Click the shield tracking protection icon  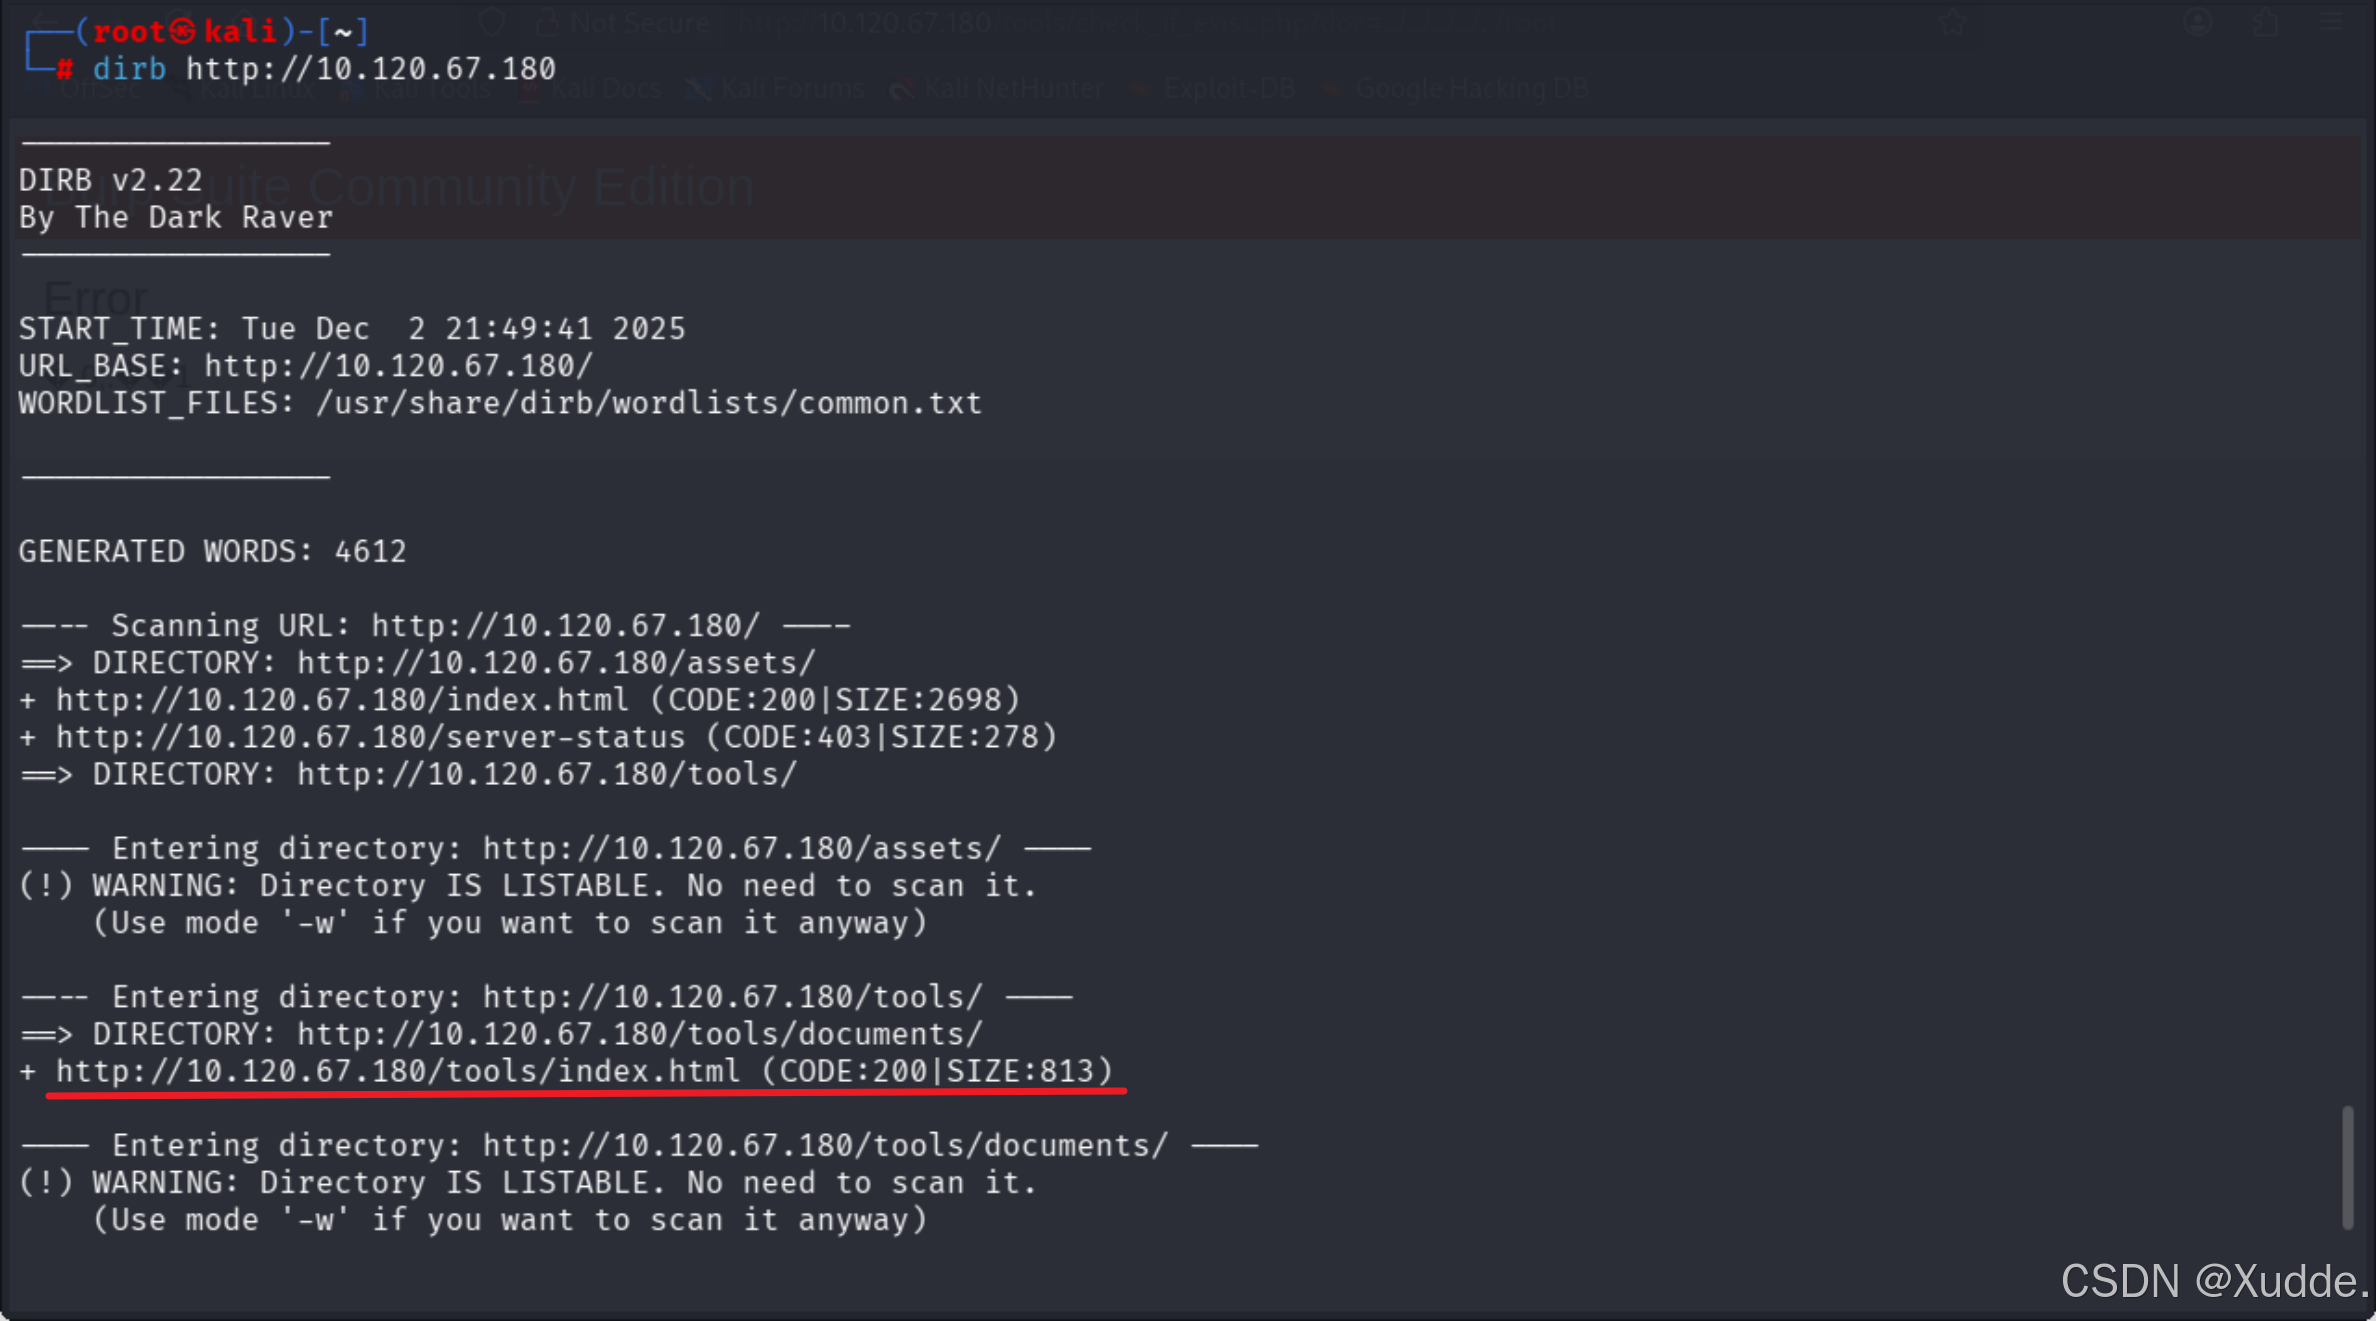(x=492, y=22)
